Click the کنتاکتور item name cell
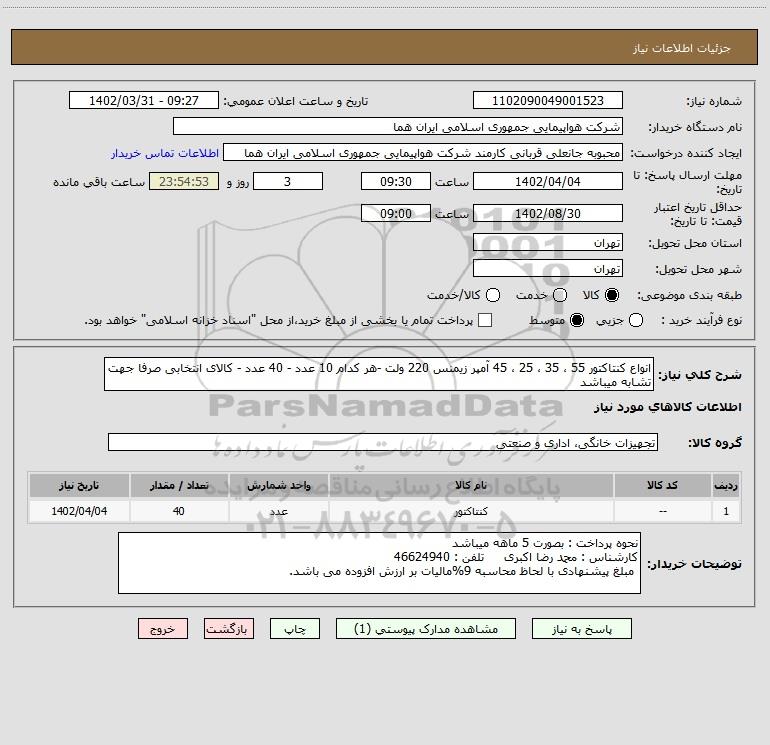This screenshot has height=745, width=770. (471, 511)
